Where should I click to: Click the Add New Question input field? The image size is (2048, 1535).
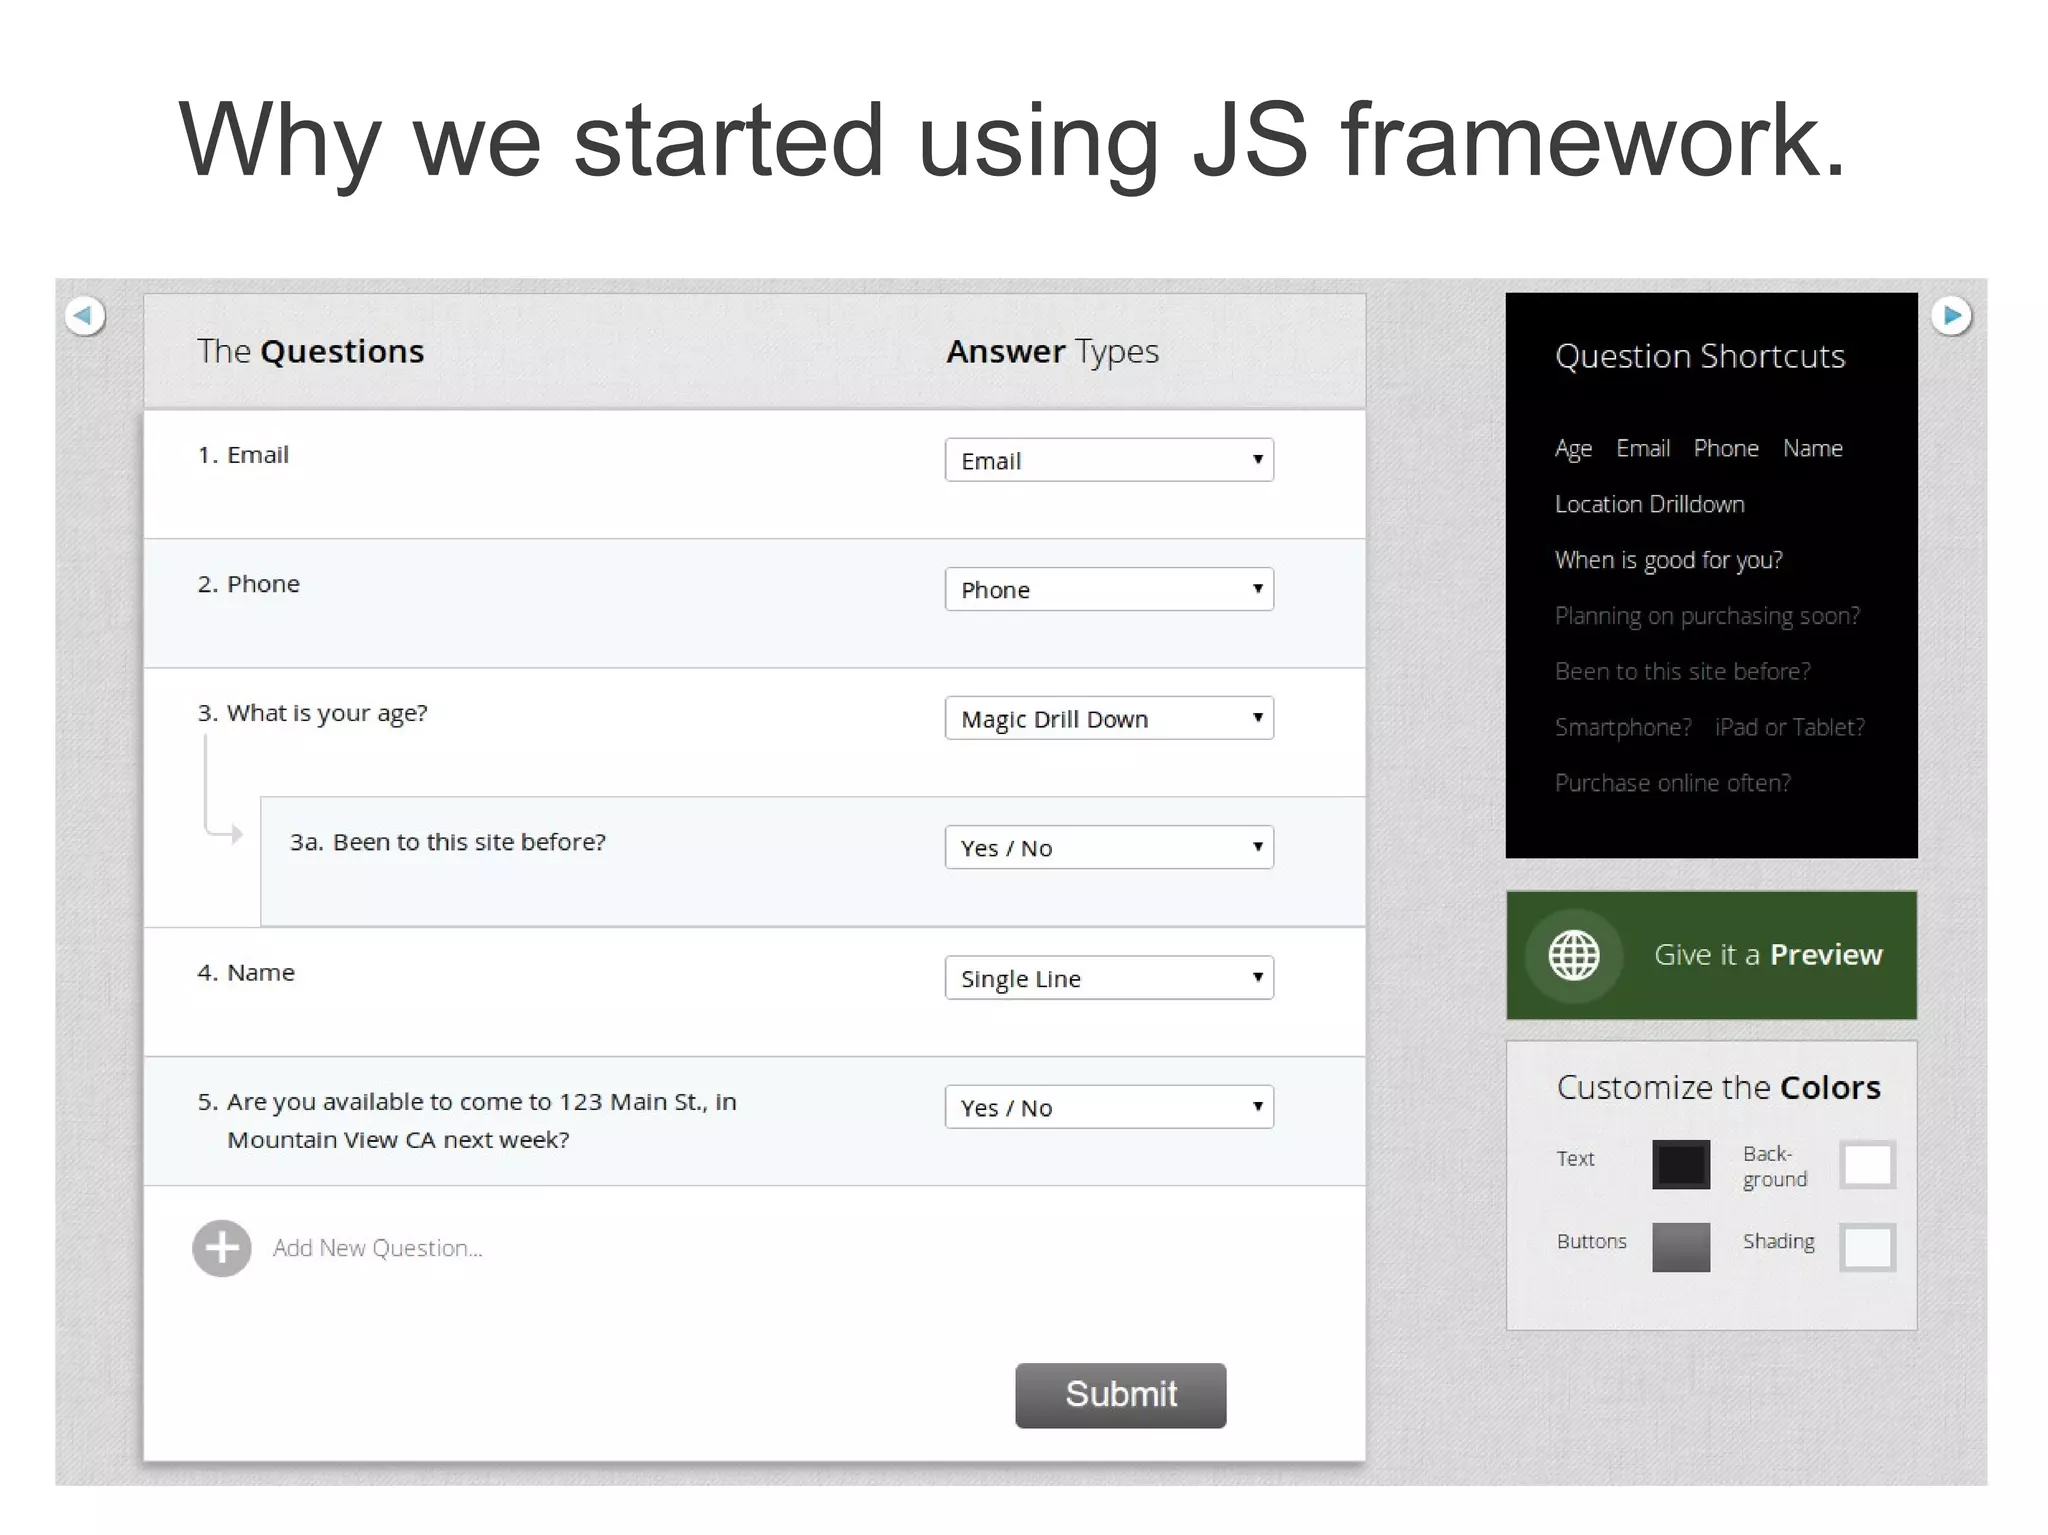(x=378, y=1248)
